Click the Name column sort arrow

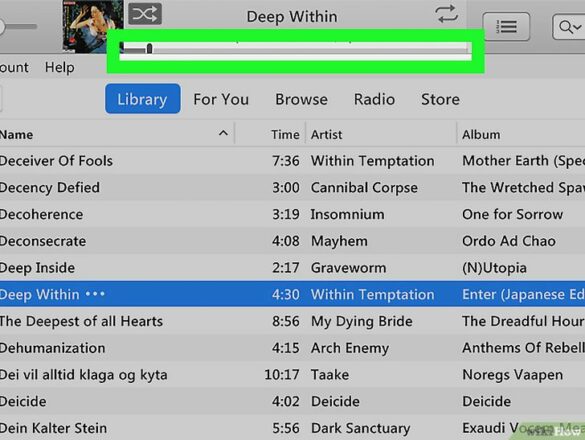click(x=223, y=133)
